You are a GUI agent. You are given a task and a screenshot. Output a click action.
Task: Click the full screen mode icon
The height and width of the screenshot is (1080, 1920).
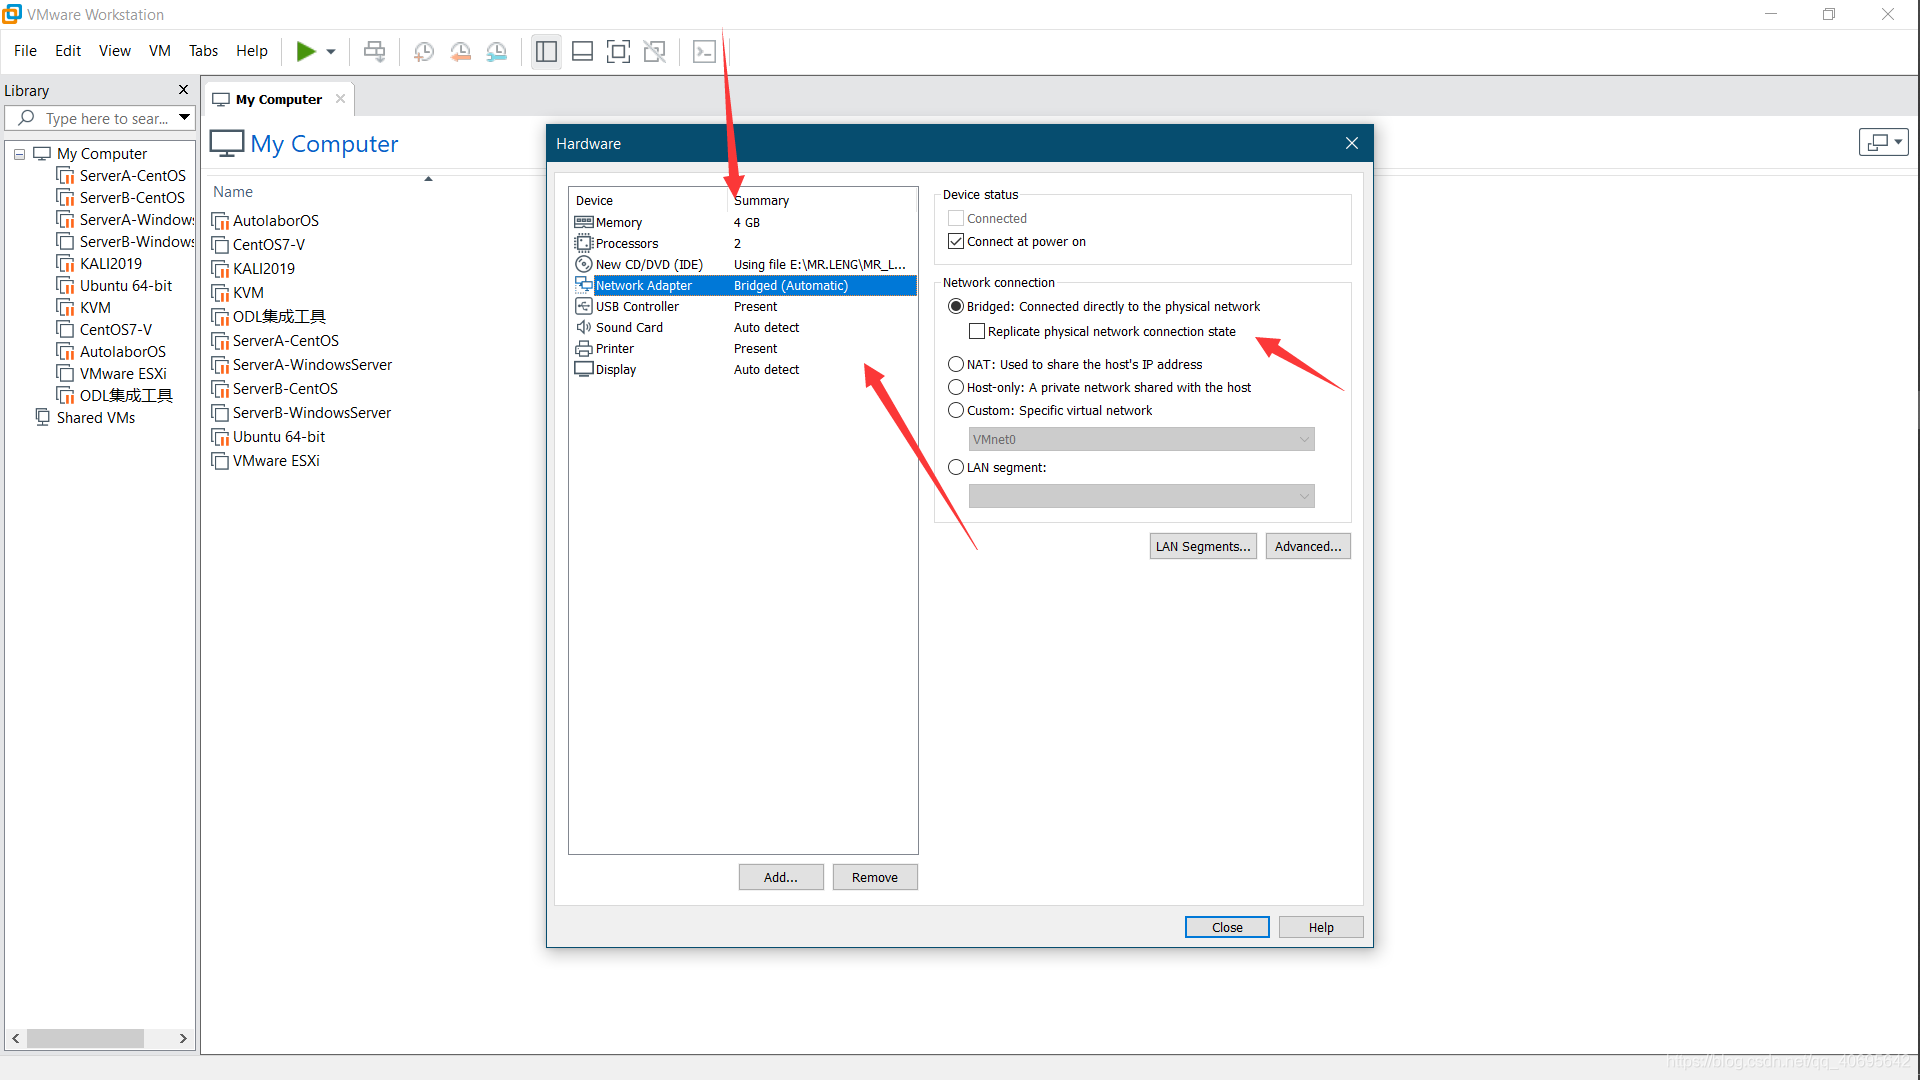pyautogui.click(x=618, y=51)
